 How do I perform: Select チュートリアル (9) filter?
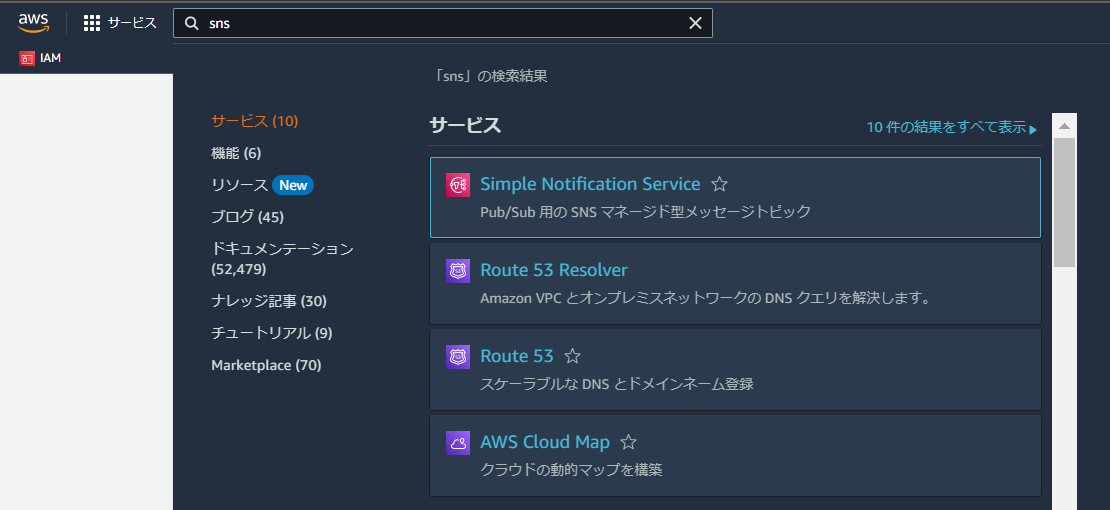pyautogui.click(x=272, y=334)
